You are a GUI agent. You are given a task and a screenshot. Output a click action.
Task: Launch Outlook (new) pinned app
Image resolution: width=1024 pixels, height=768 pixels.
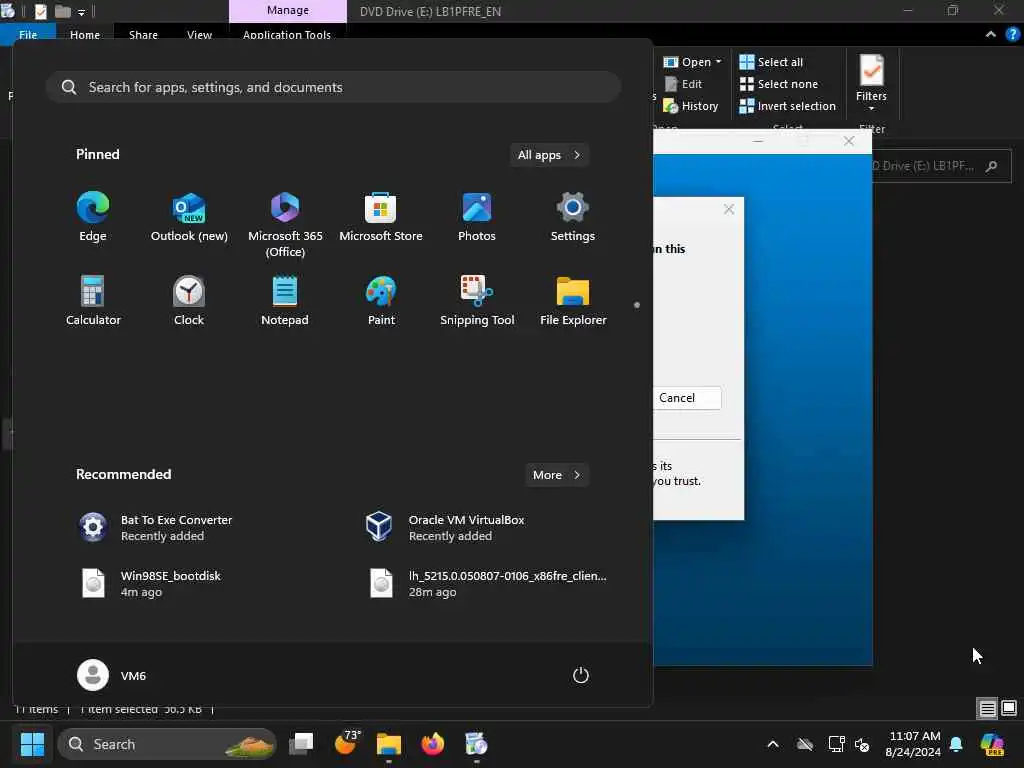(x=189, y=217)
